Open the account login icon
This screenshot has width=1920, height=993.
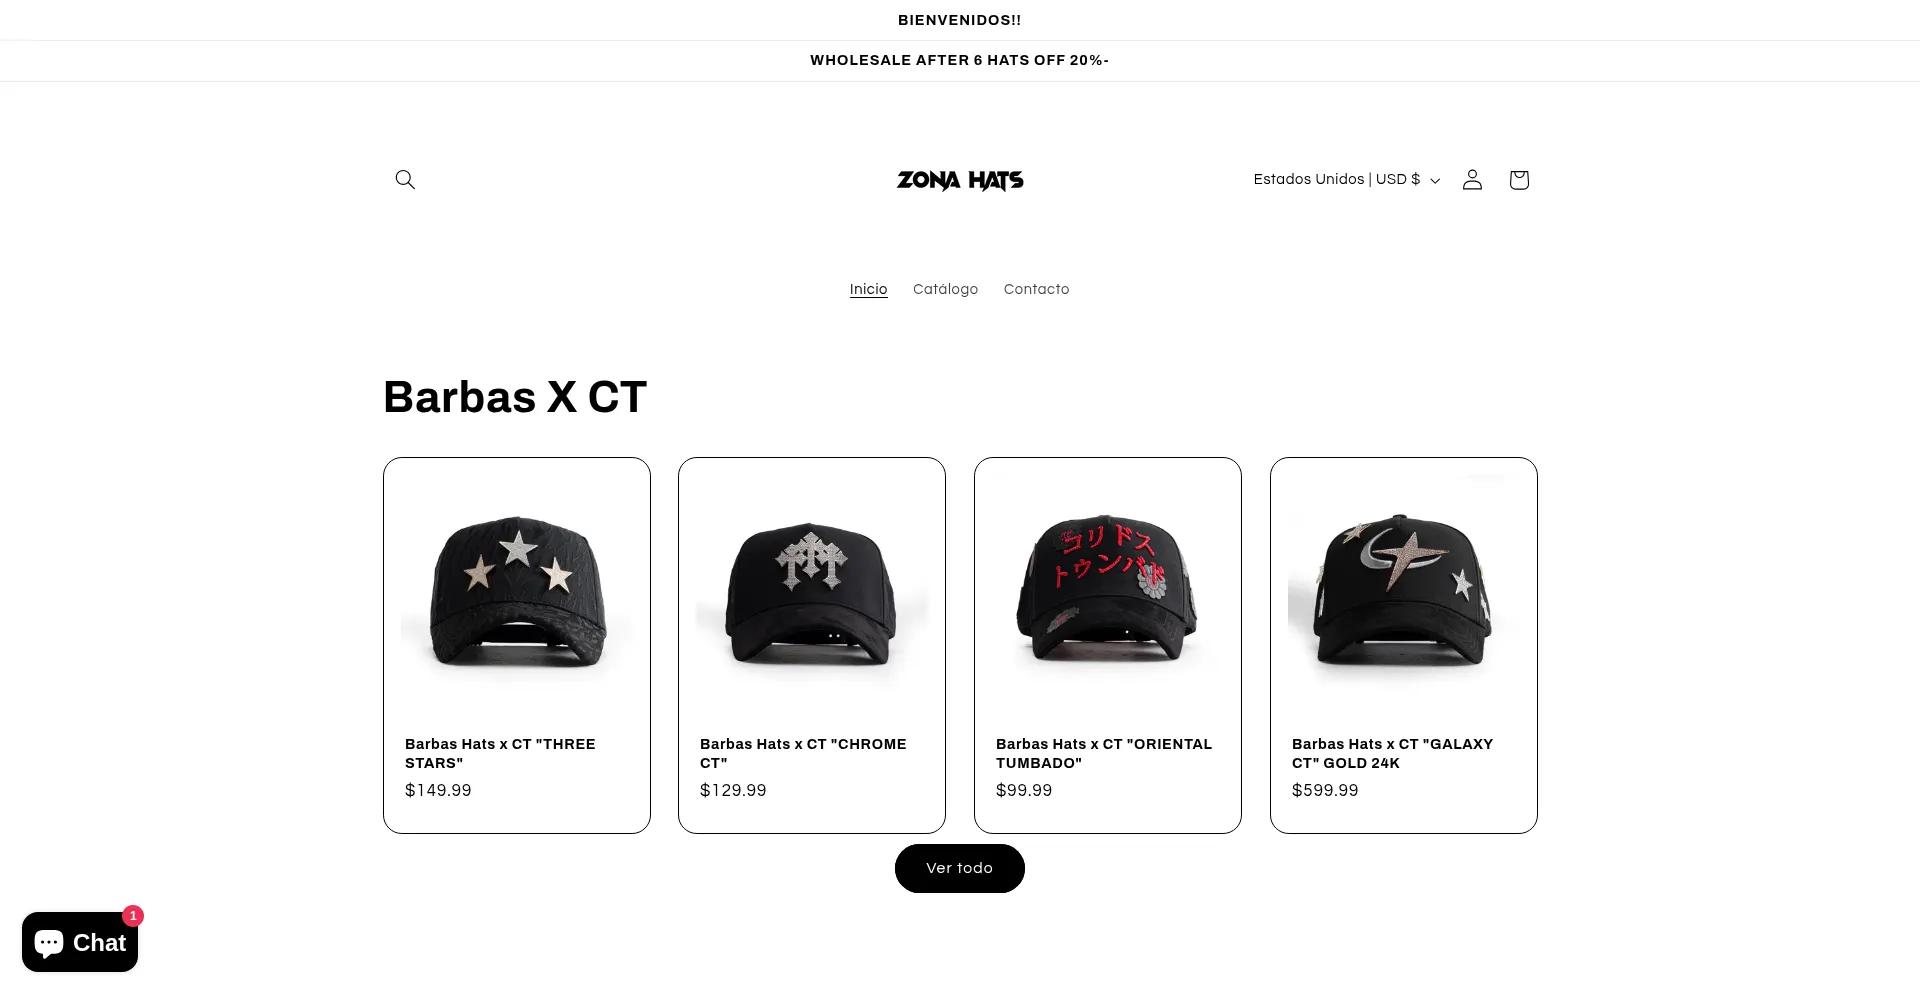point(1472,179)
